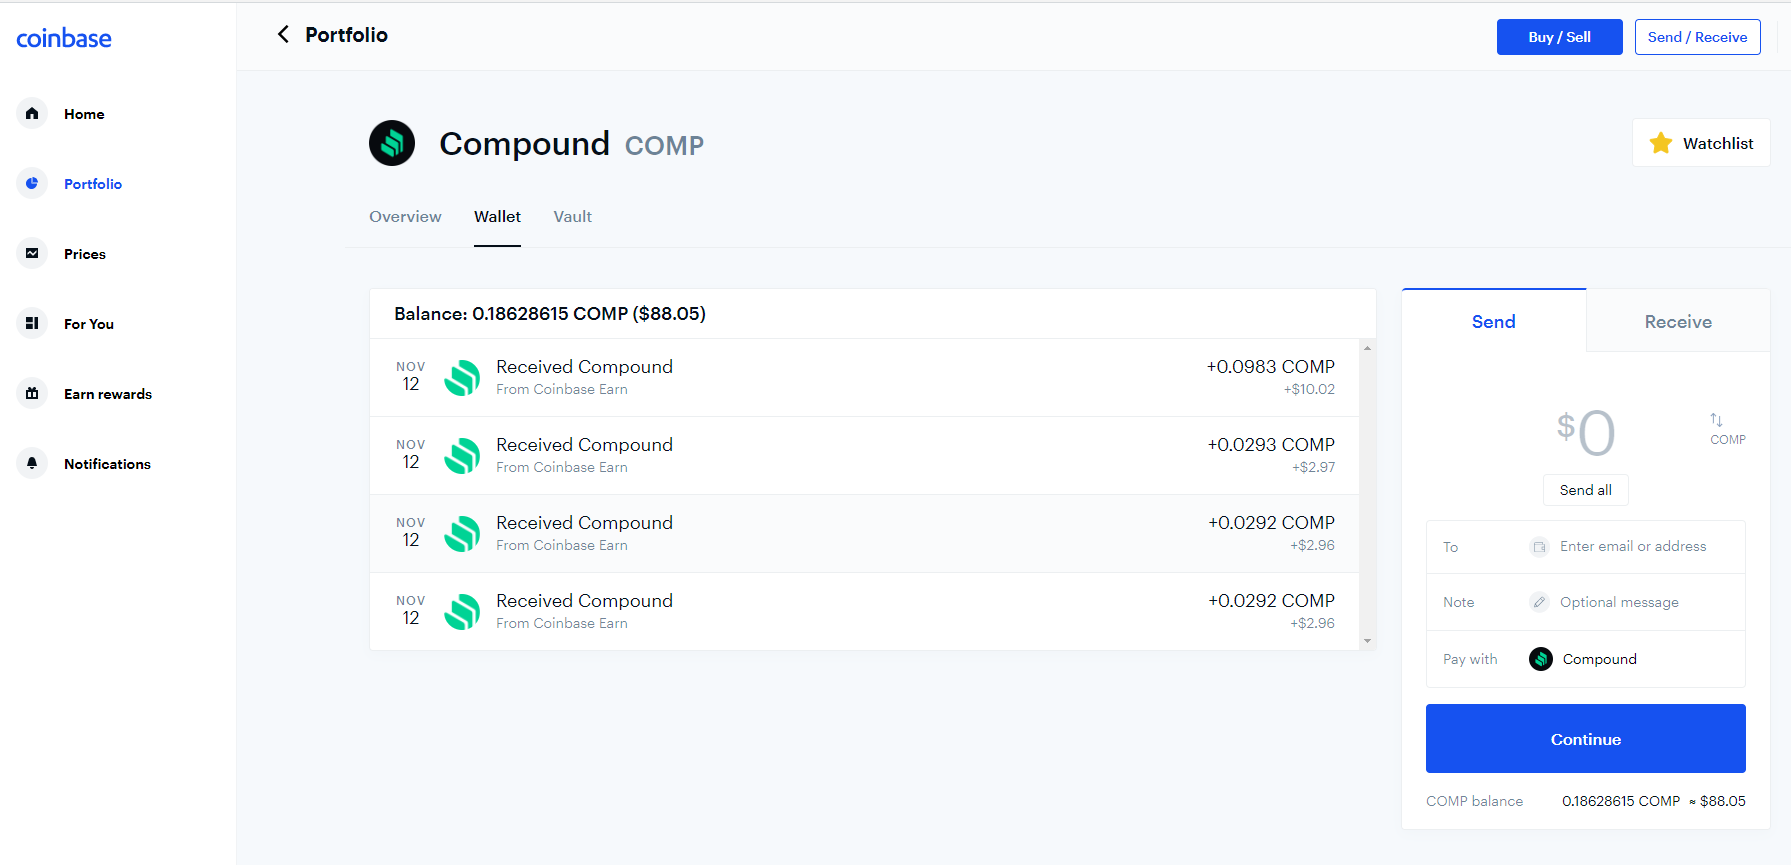Open the Notifications sidebar label
Image resolution: width=1791 pixels, height=865 pixels.
pyautogui.click(x=107, y=464)
